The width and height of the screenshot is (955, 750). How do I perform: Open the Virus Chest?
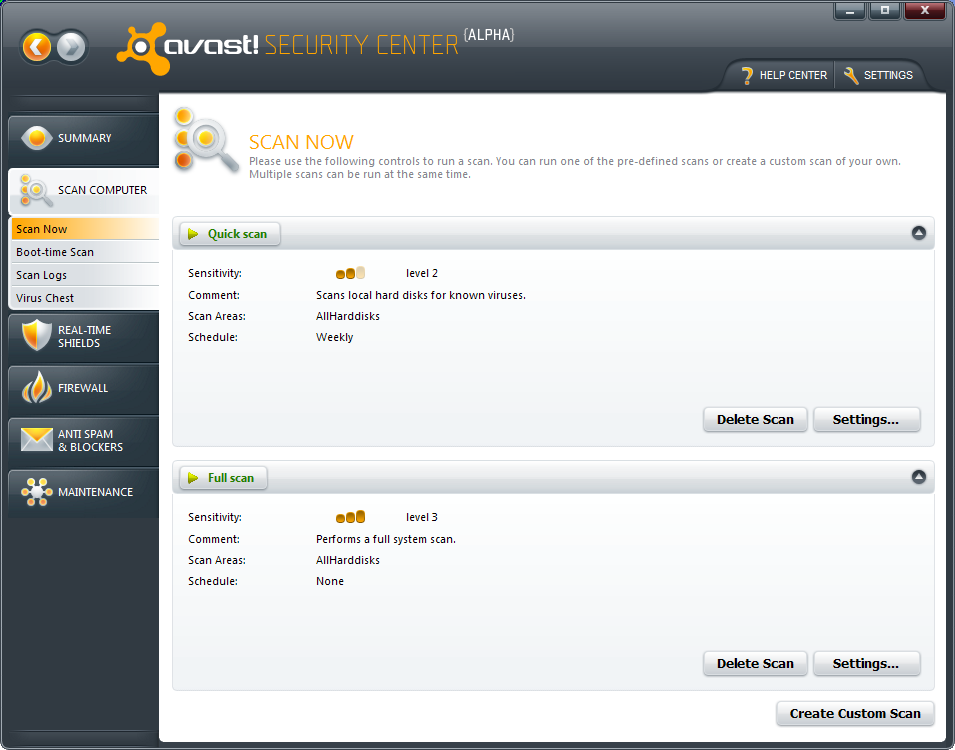(85, 299)
